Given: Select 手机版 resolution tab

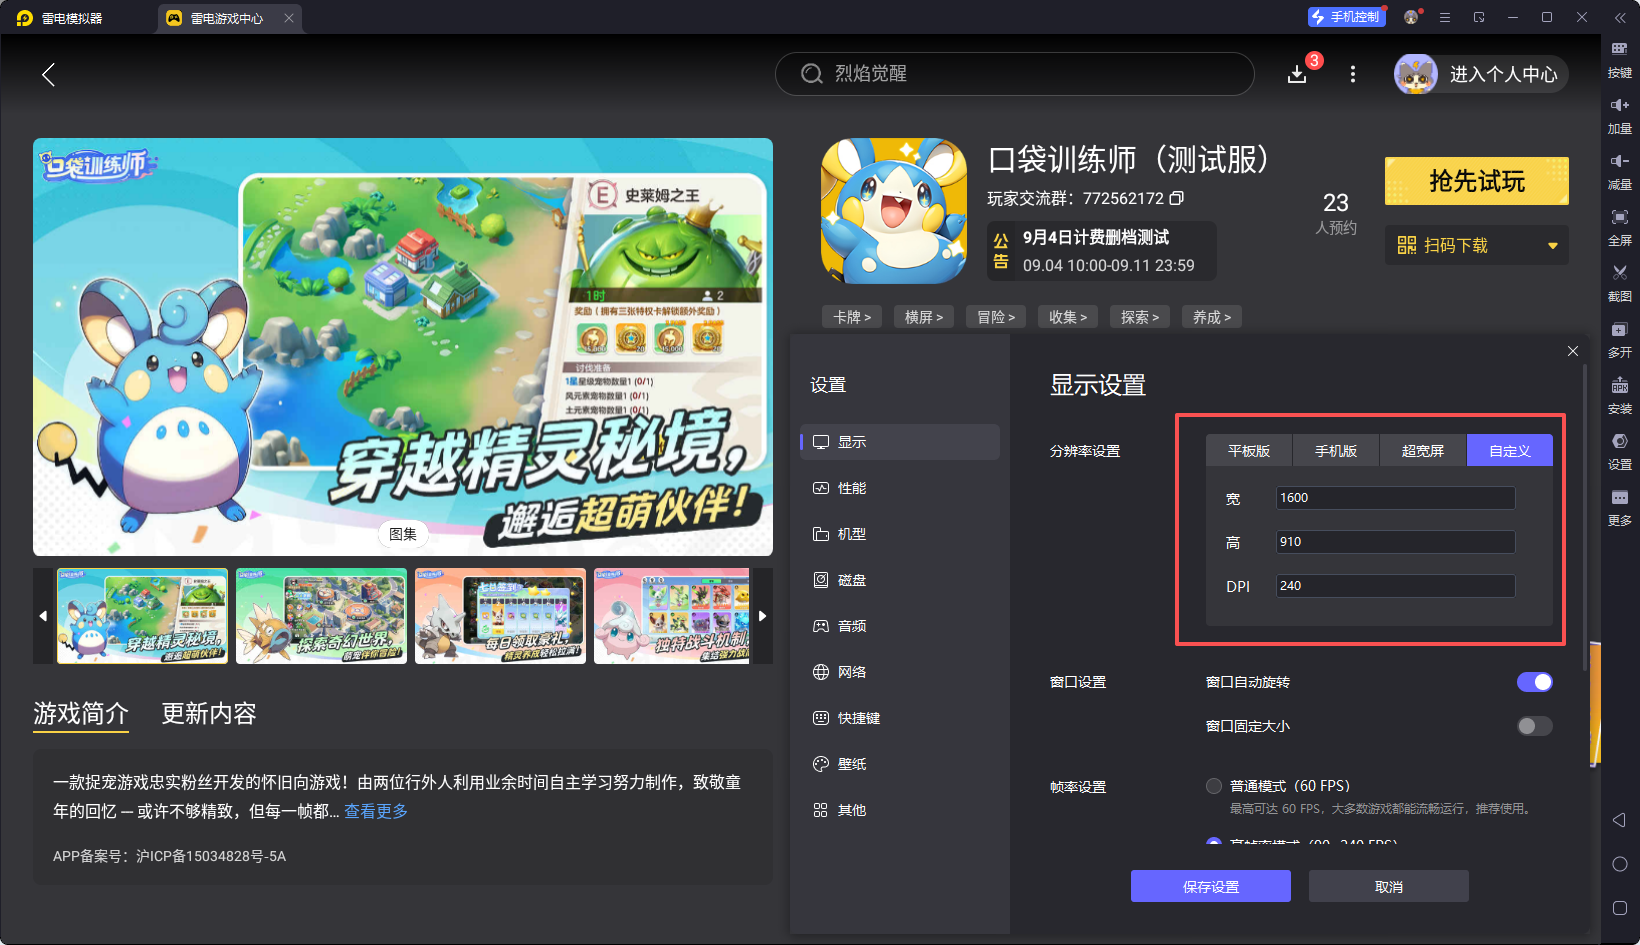Looking at the screenshot, I should click(1336, 451).
